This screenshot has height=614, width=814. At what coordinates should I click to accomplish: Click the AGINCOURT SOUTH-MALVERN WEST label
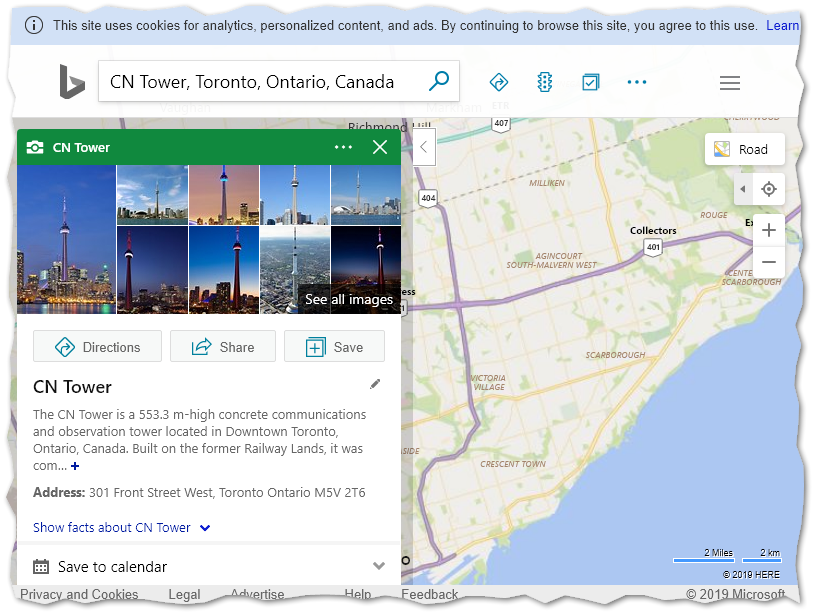[x=552, y=261]
